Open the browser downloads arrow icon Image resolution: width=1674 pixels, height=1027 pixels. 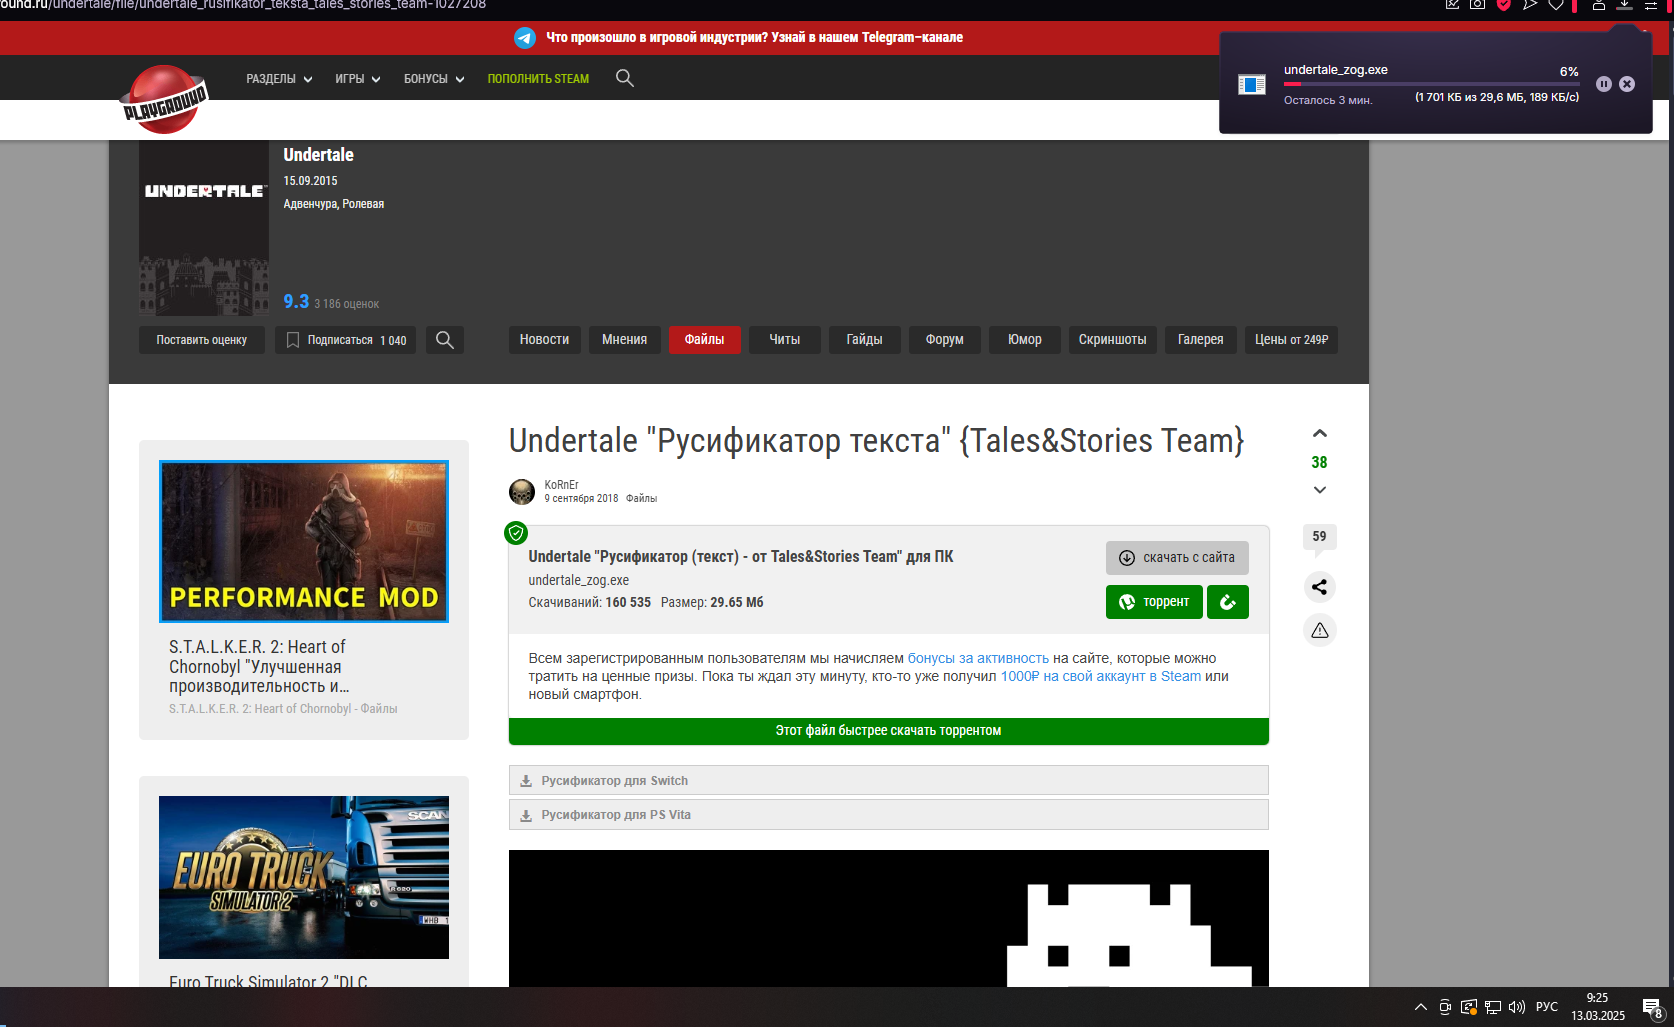click(1625, 5)
